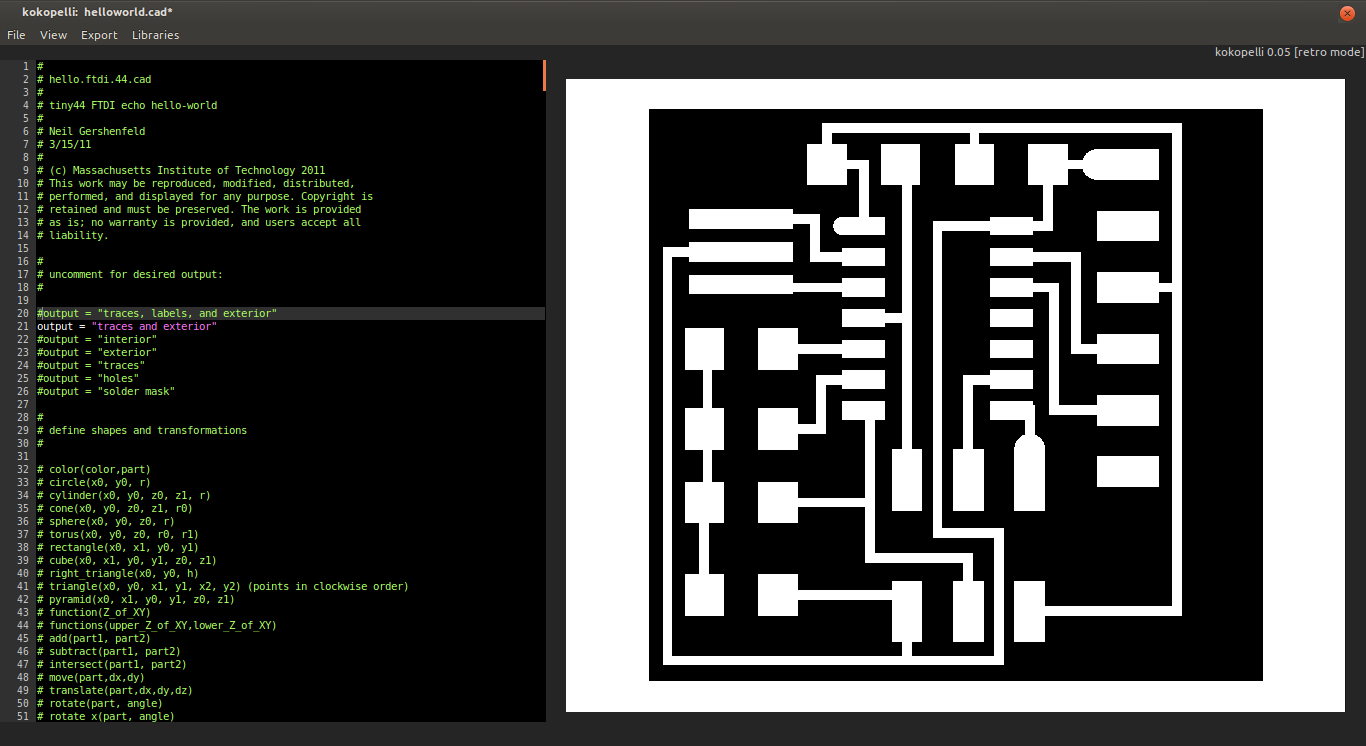
Task: Click the "# 3/15/11" date line
Action: tap(64, 144)
